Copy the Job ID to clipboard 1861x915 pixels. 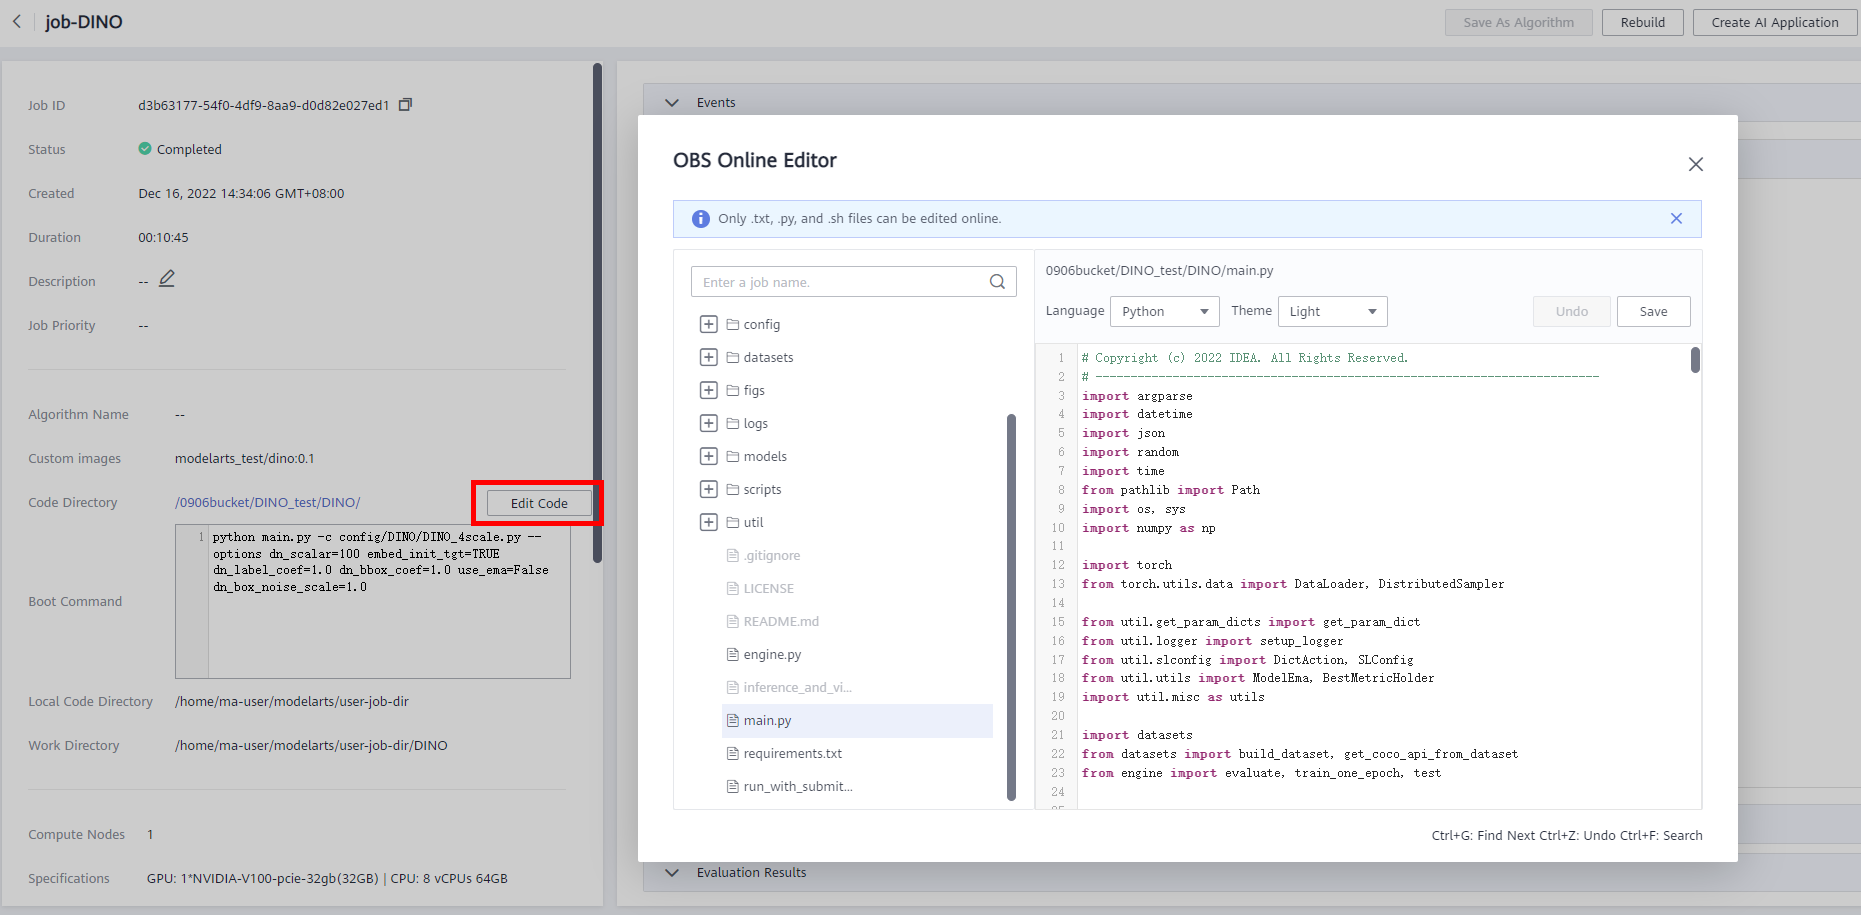pos(405,105)
